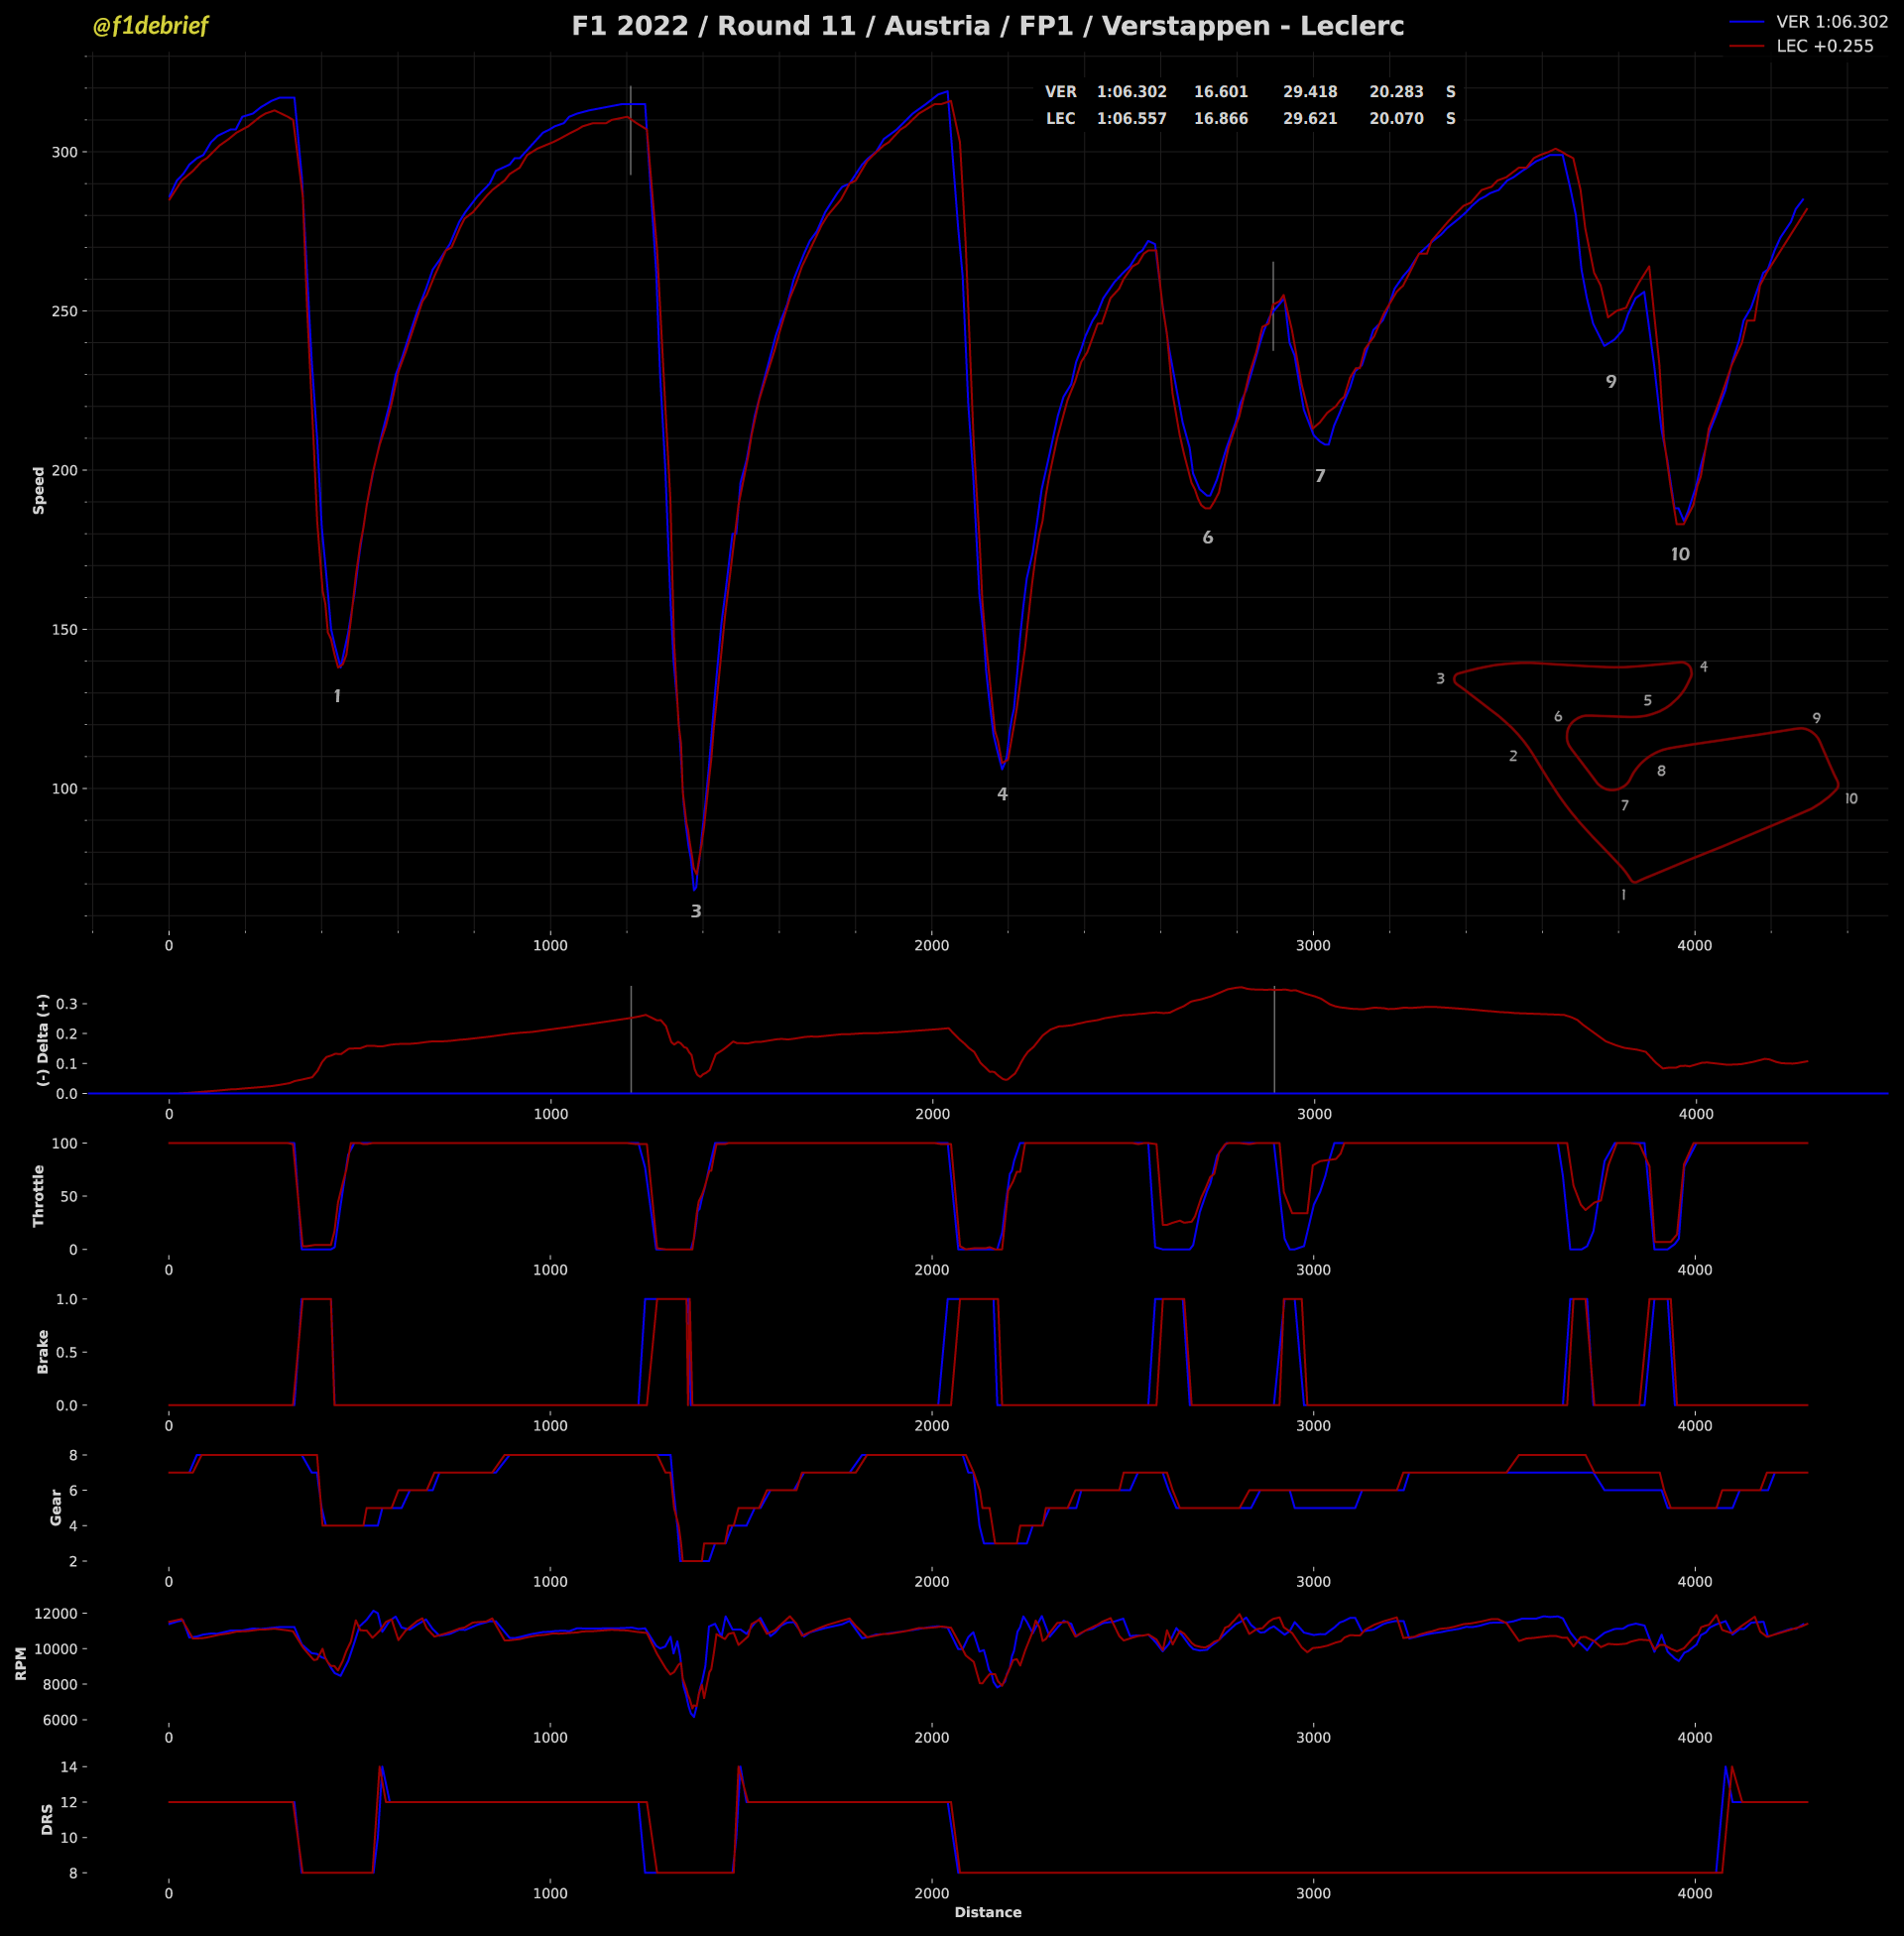The width and height of the screenshot is (1904, 1936).
Task: Click the Distance x-axis label
Action: (987, 1912)
